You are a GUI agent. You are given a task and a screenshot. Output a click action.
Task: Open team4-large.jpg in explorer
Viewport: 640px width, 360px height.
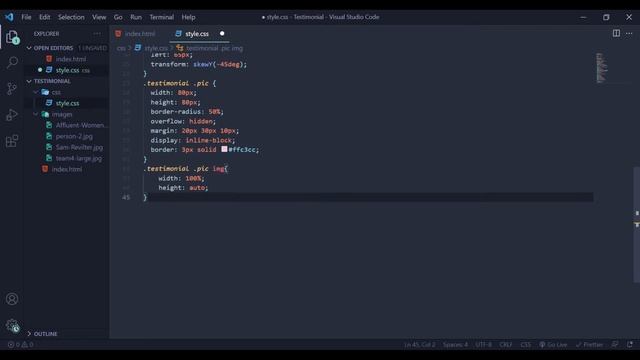(79, 158)
